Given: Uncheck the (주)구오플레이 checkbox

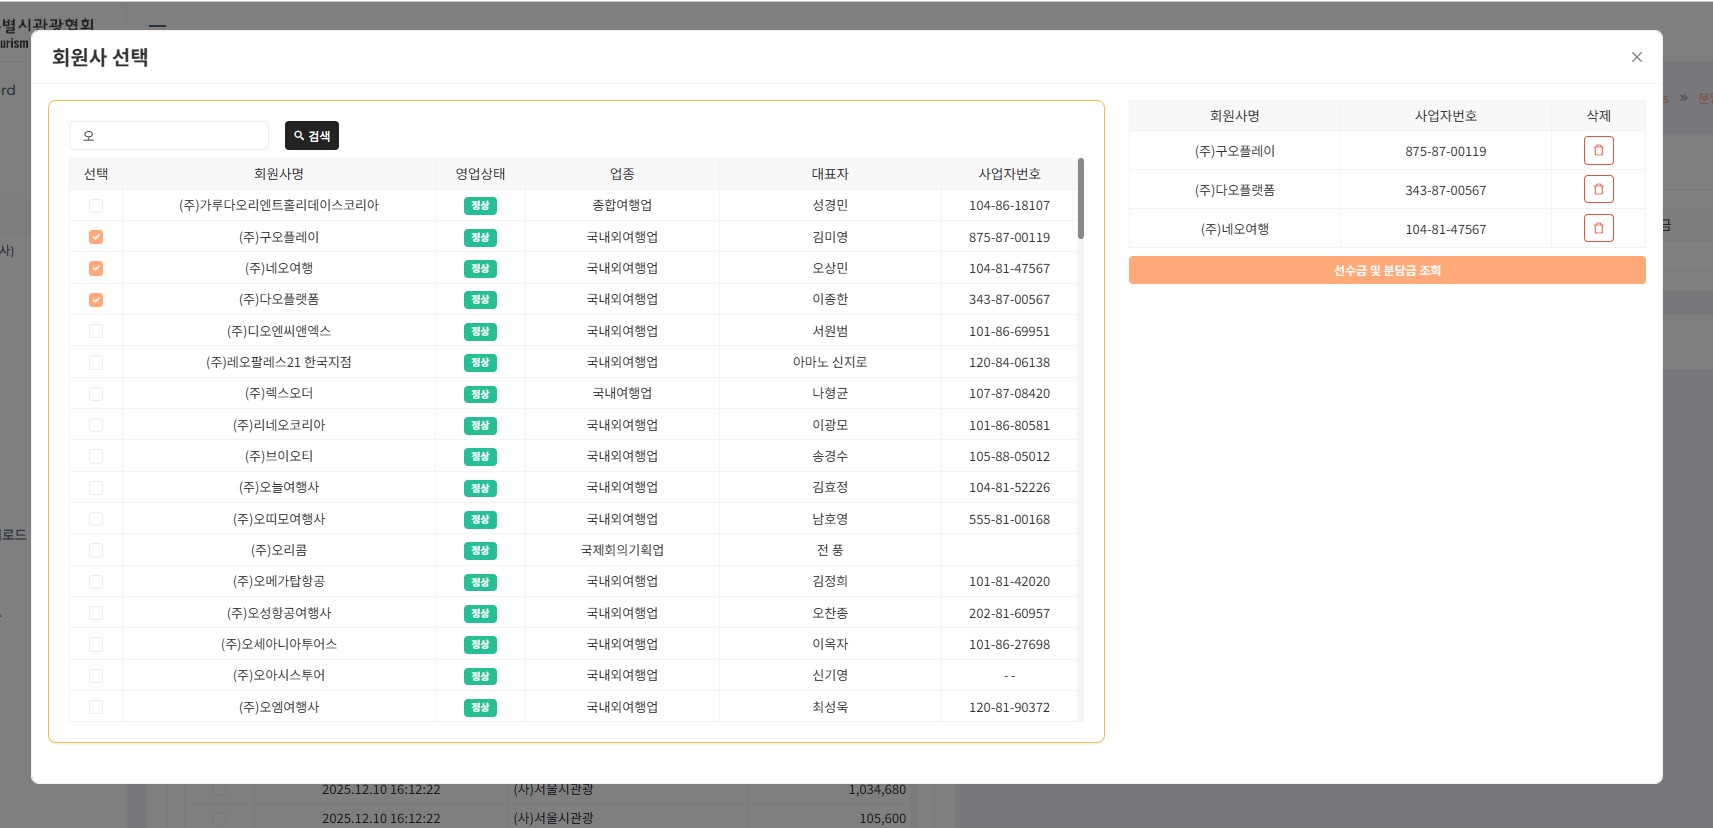Looking at the screenshot, I should (96, 237).
